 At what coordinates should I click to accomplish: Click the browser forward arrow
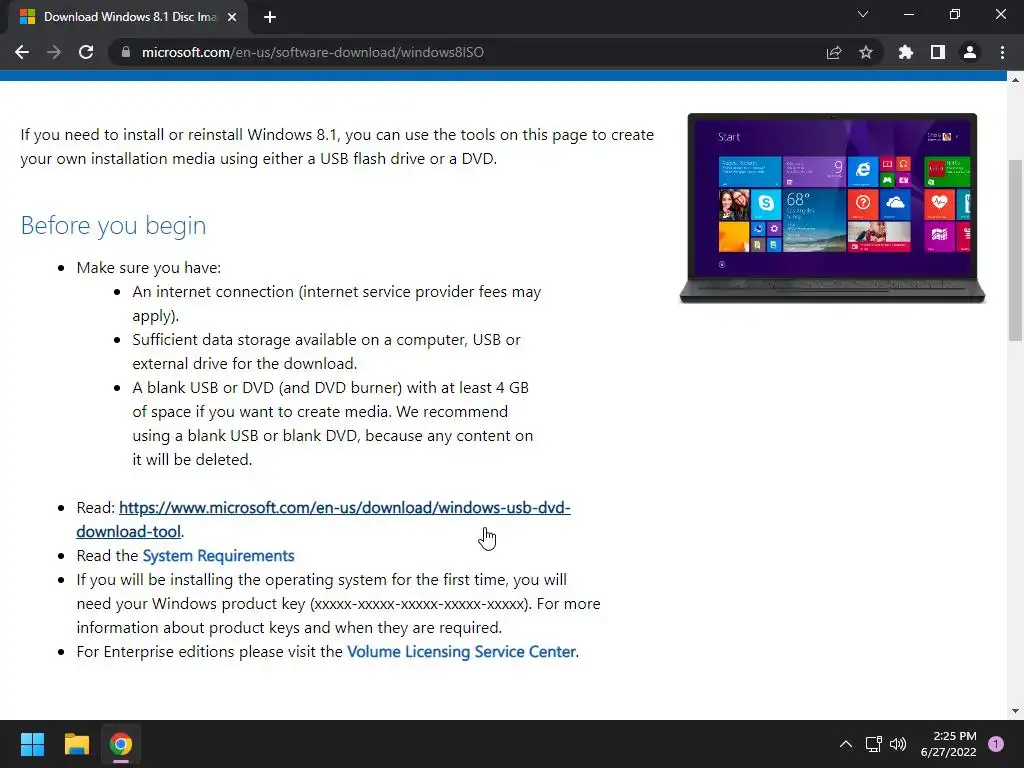[54, 52]
